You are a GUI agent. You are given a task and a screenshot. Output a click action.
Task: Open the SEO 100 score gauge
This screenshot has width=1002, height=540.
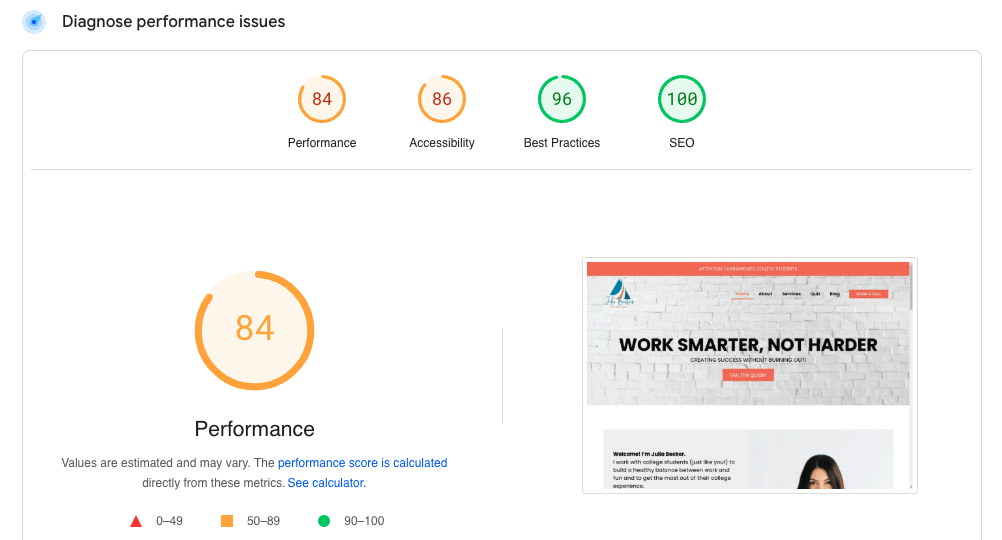click(682, 99)
